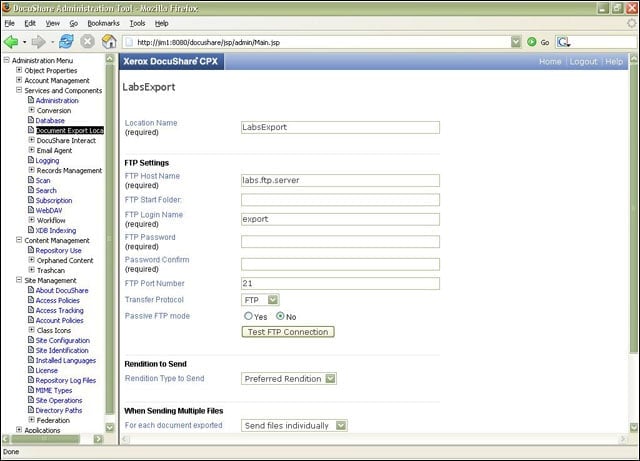Click page icon beside Repository Use
This screenshot has width=640, height=461.
[31, 250]
